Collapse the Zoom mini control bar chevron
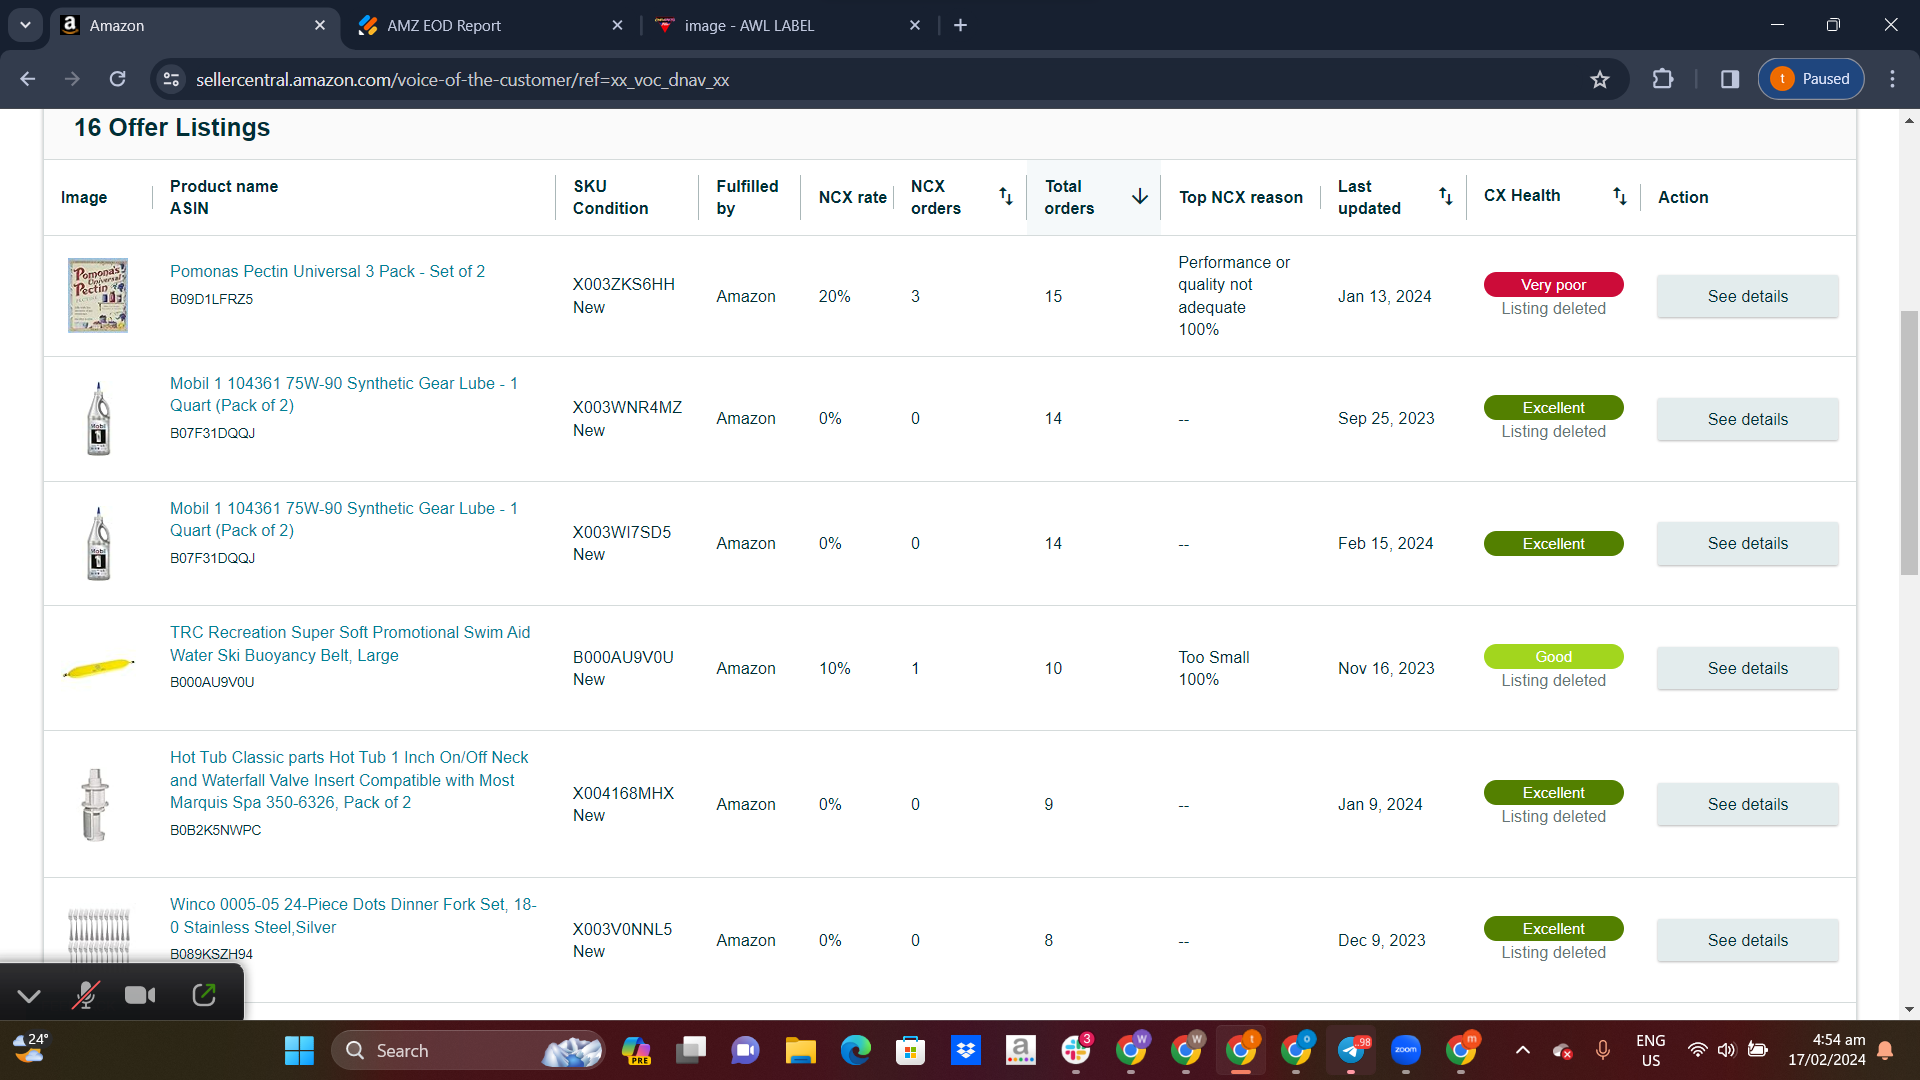The image size is (1920, 1080). click(29, 996)
